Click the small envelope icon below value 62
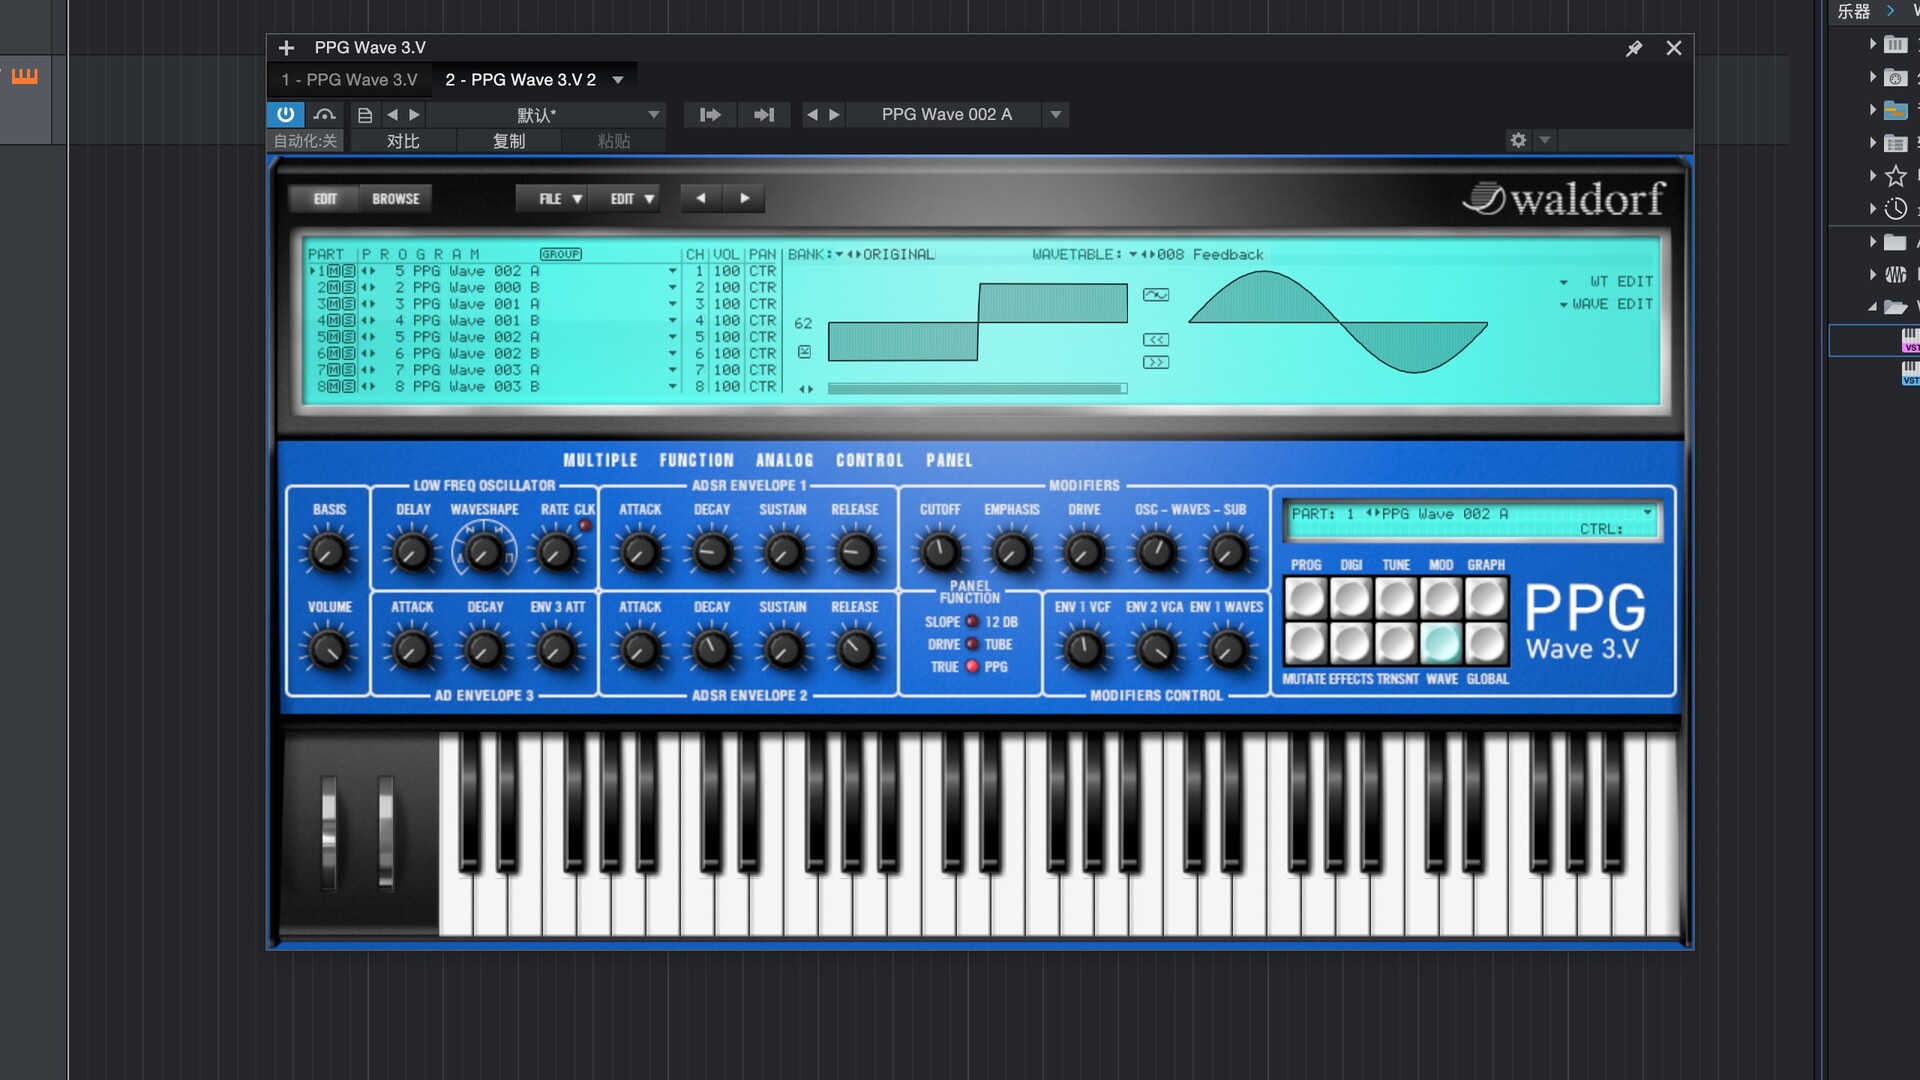The width and height of the screenshot is (1920, 1080). tap(804, 352)
